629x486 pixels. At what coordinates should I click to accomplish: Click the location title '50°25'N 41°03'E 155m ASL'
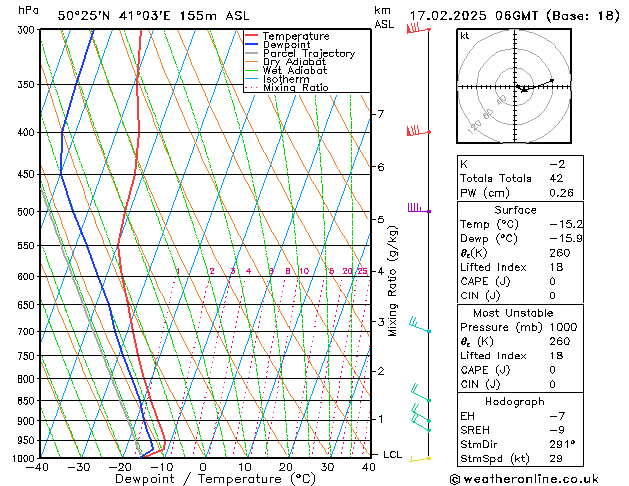pos(153,16)
